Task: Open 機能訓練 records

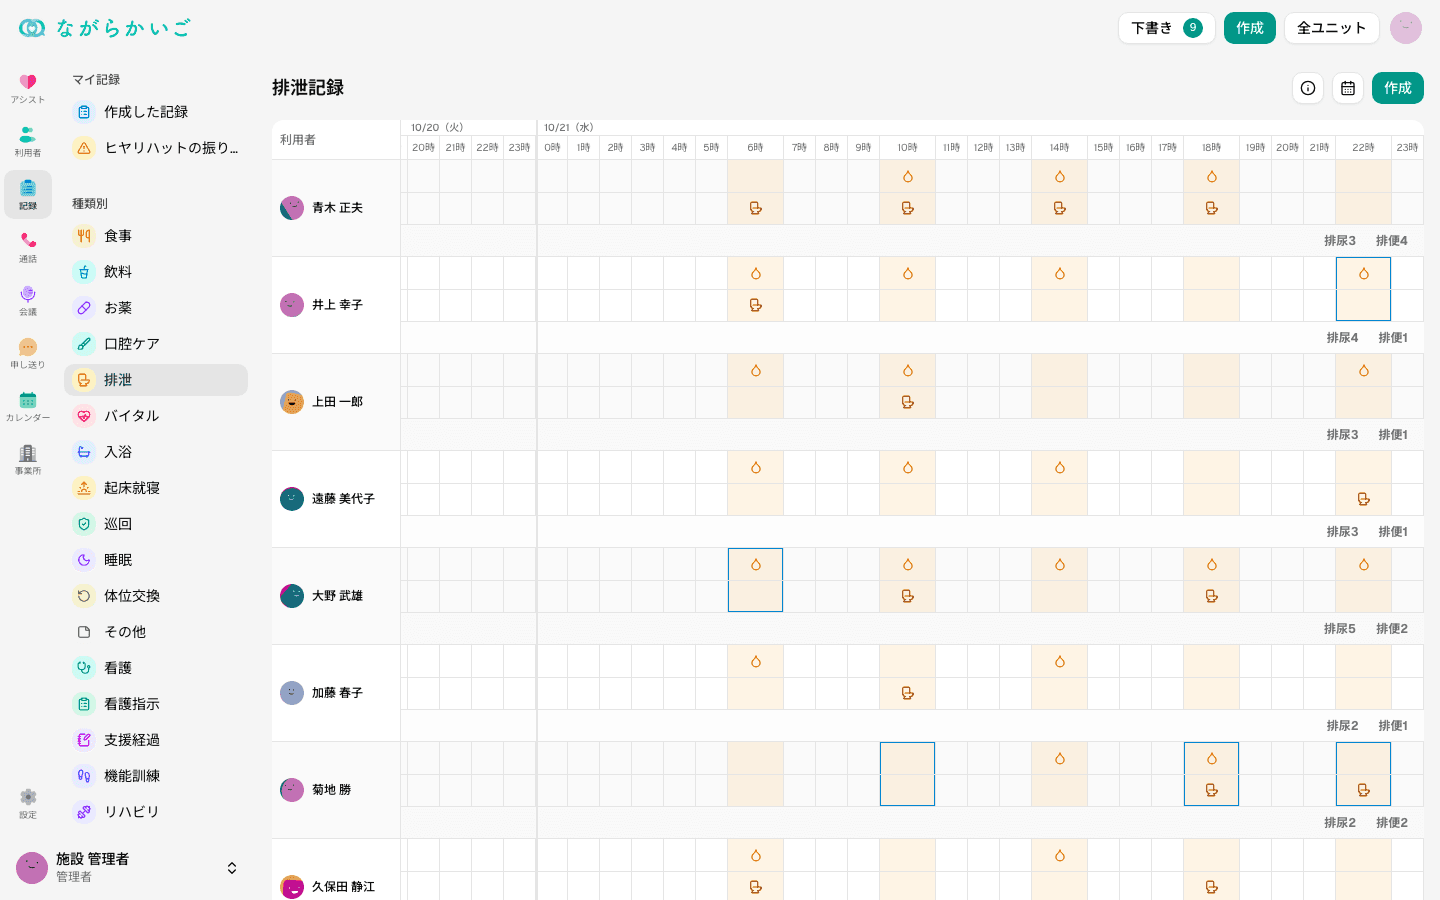Action: 156,776
